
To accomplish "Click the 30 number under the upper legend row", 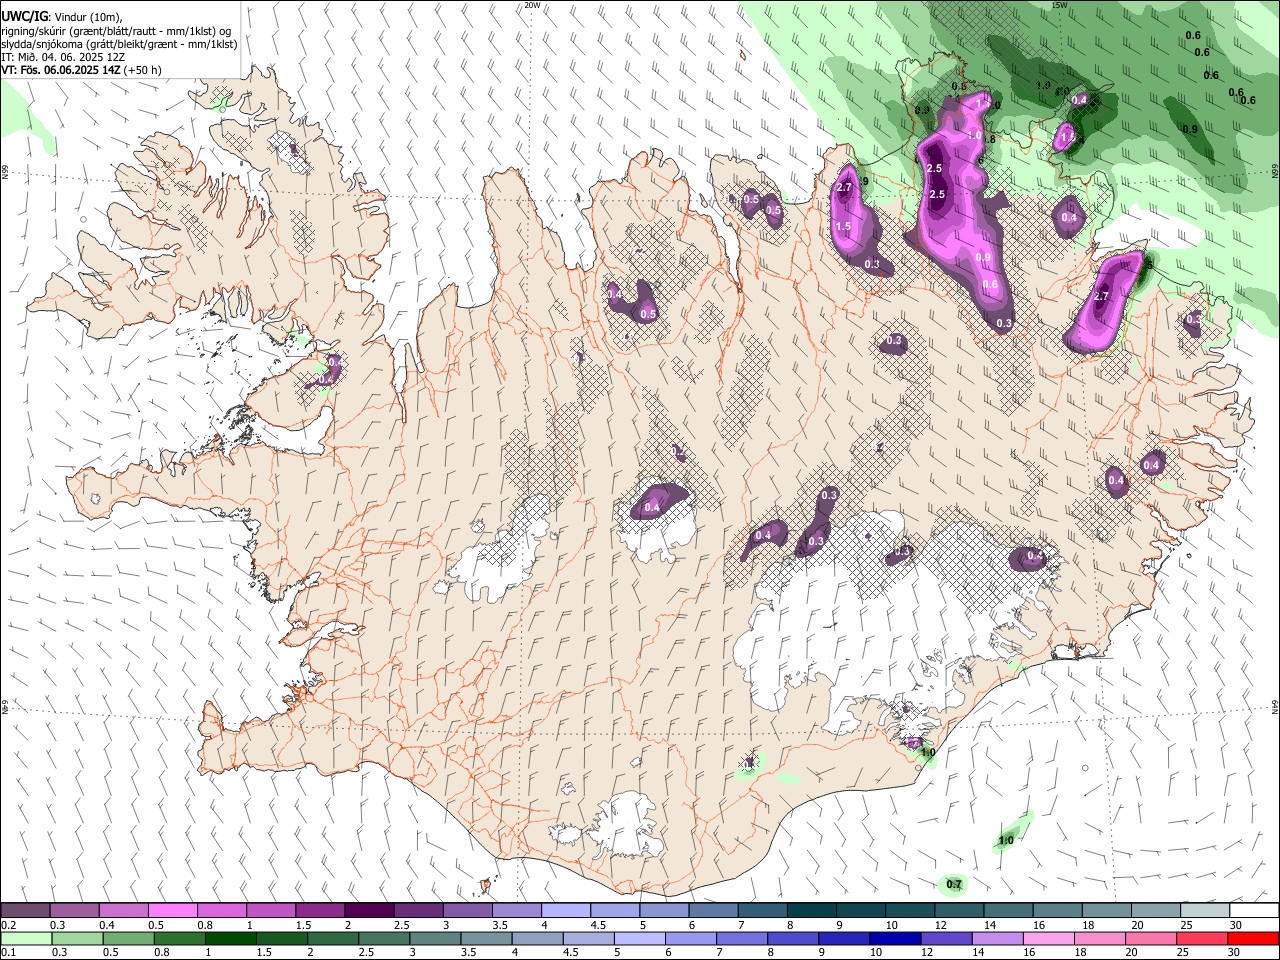I will (x=1236, y=925).
